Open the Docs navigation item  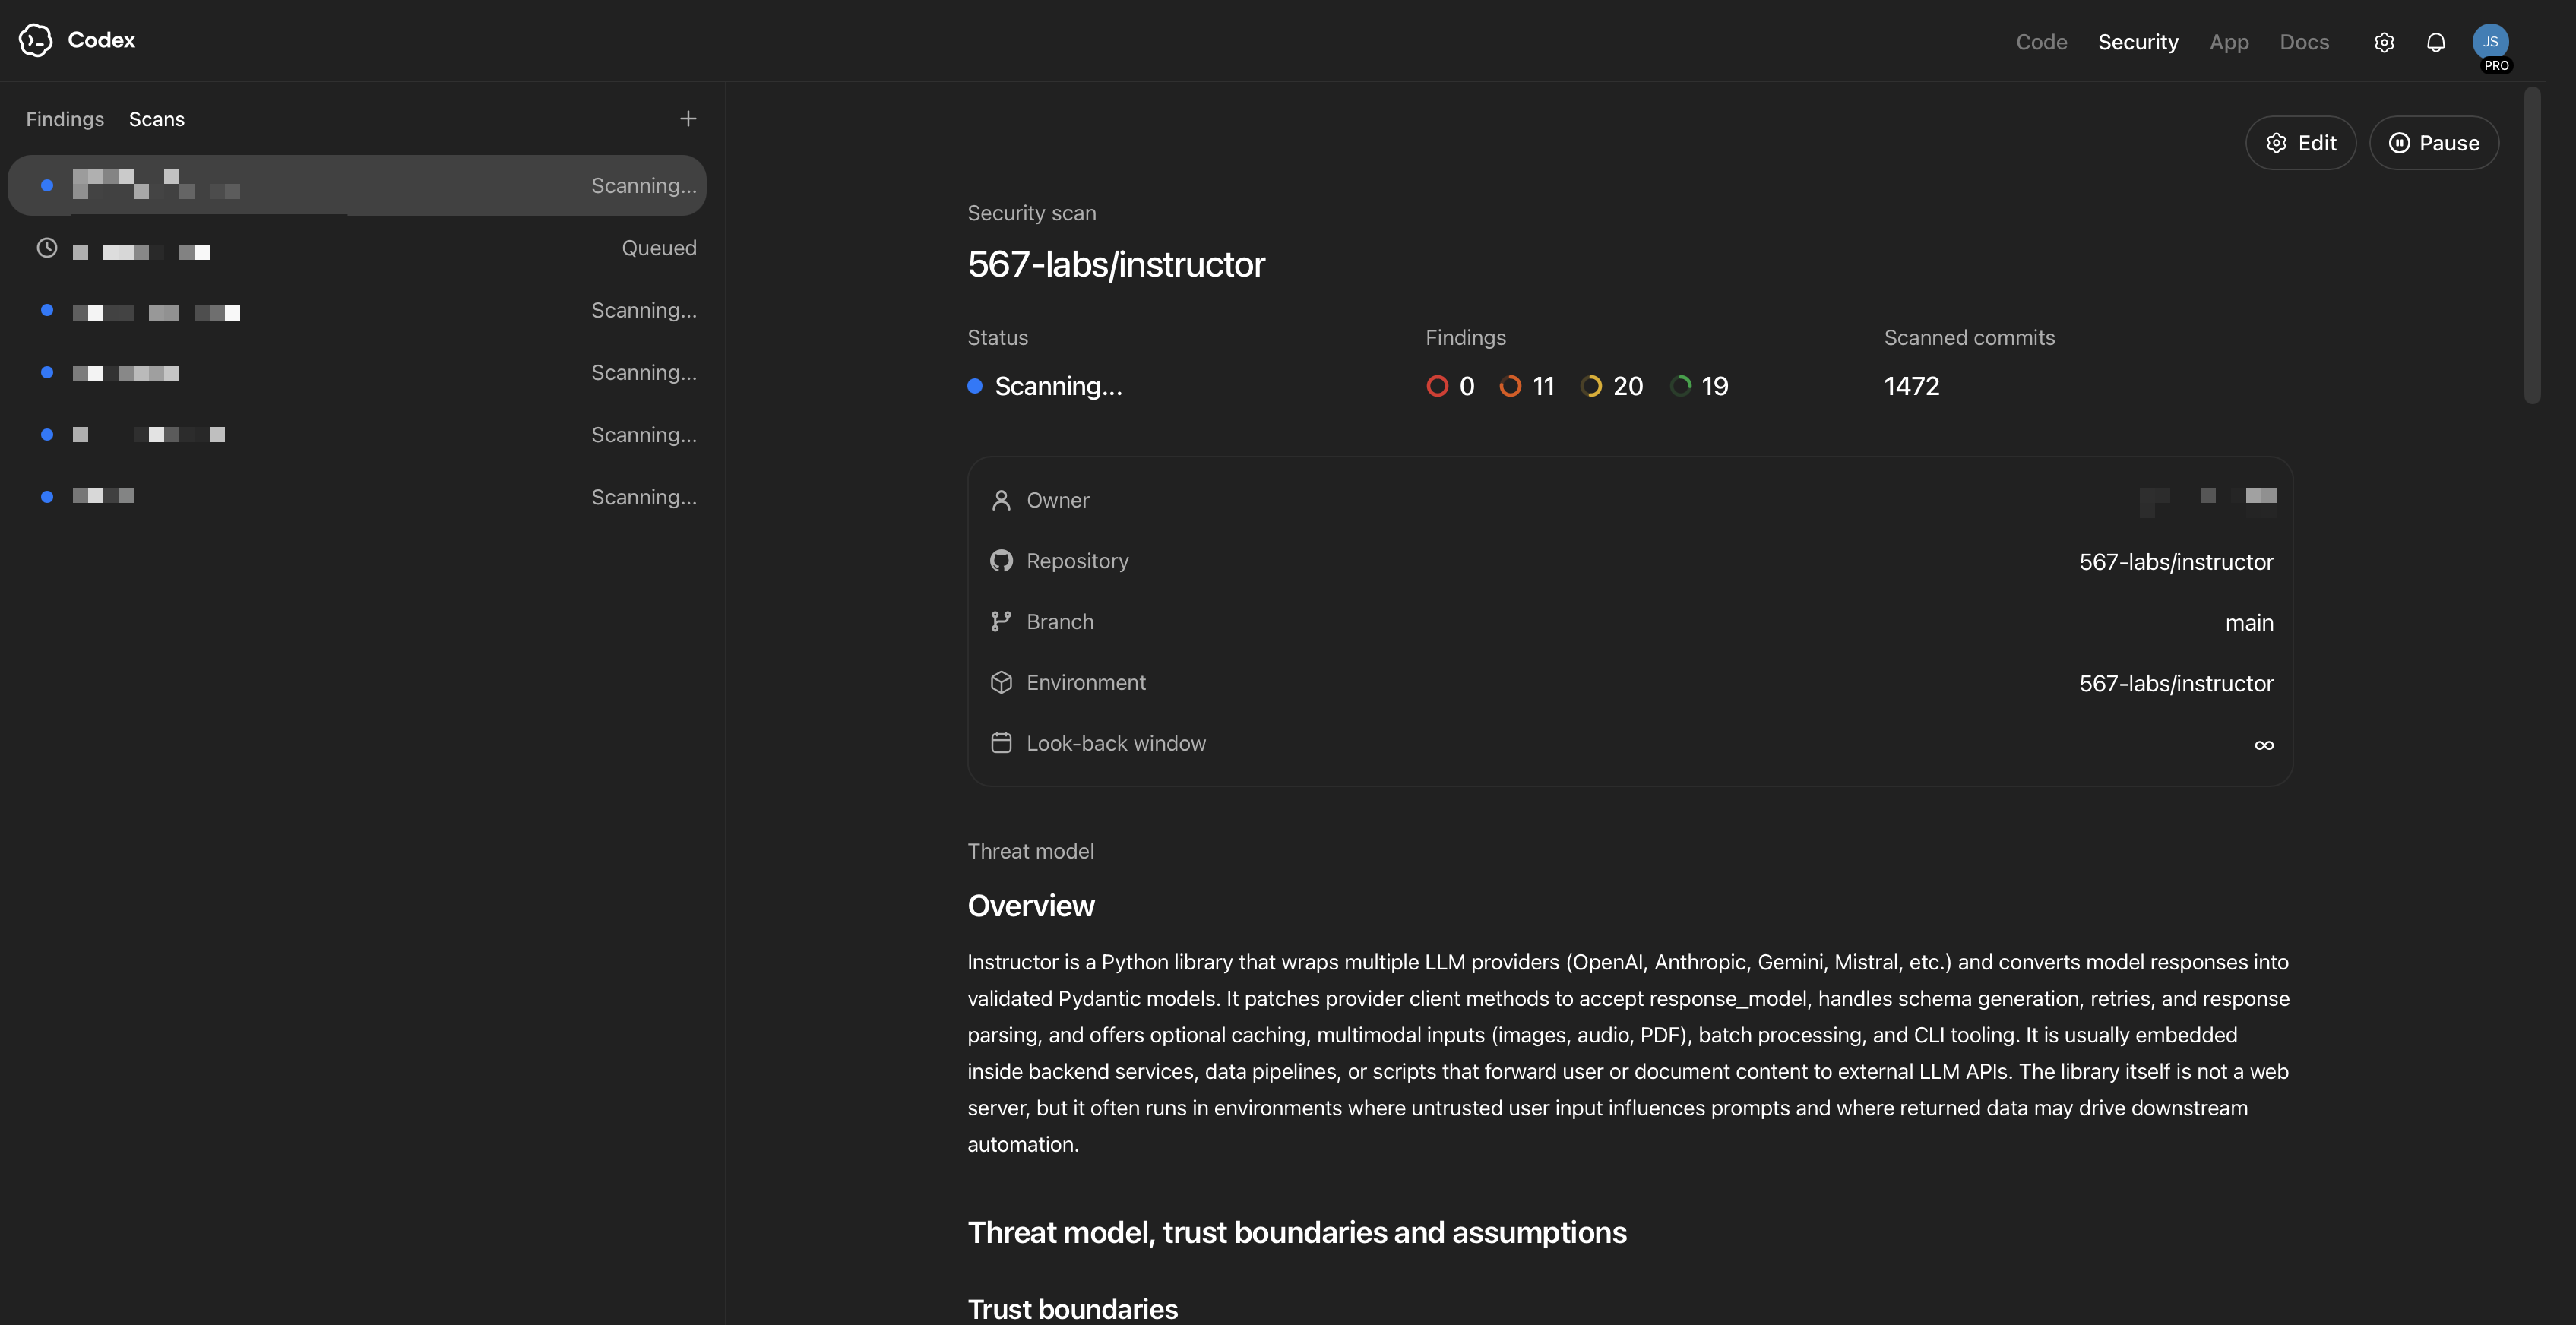[x=2304, y=42]
